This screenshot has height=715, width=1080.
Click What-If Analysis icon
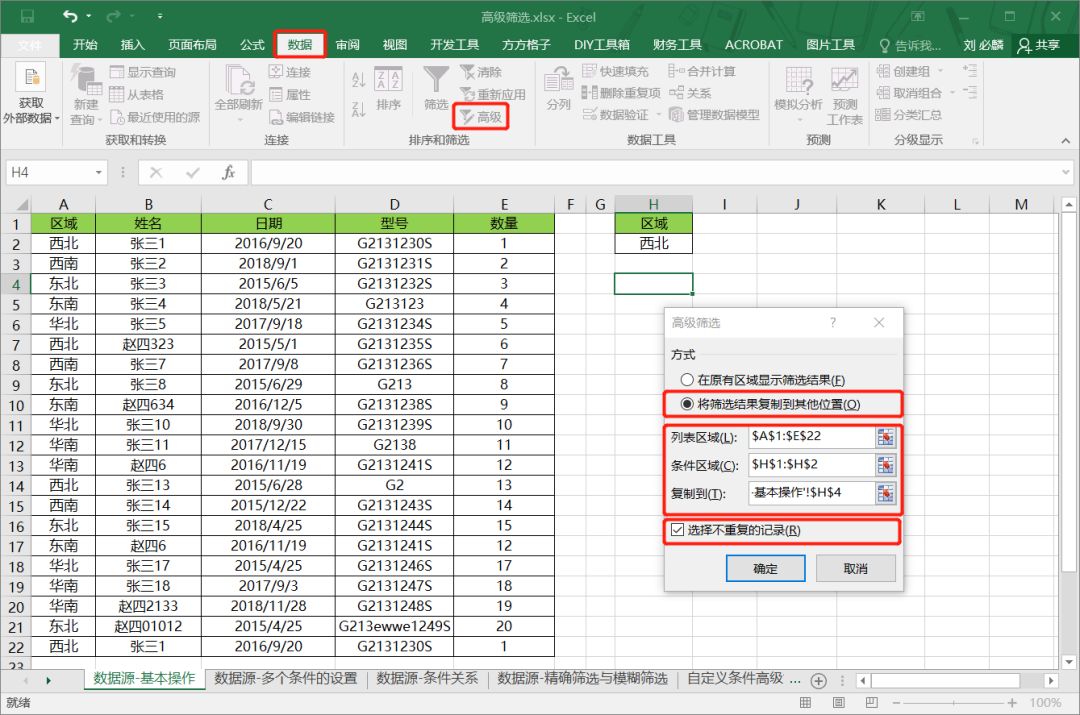(x=798, y=79)
